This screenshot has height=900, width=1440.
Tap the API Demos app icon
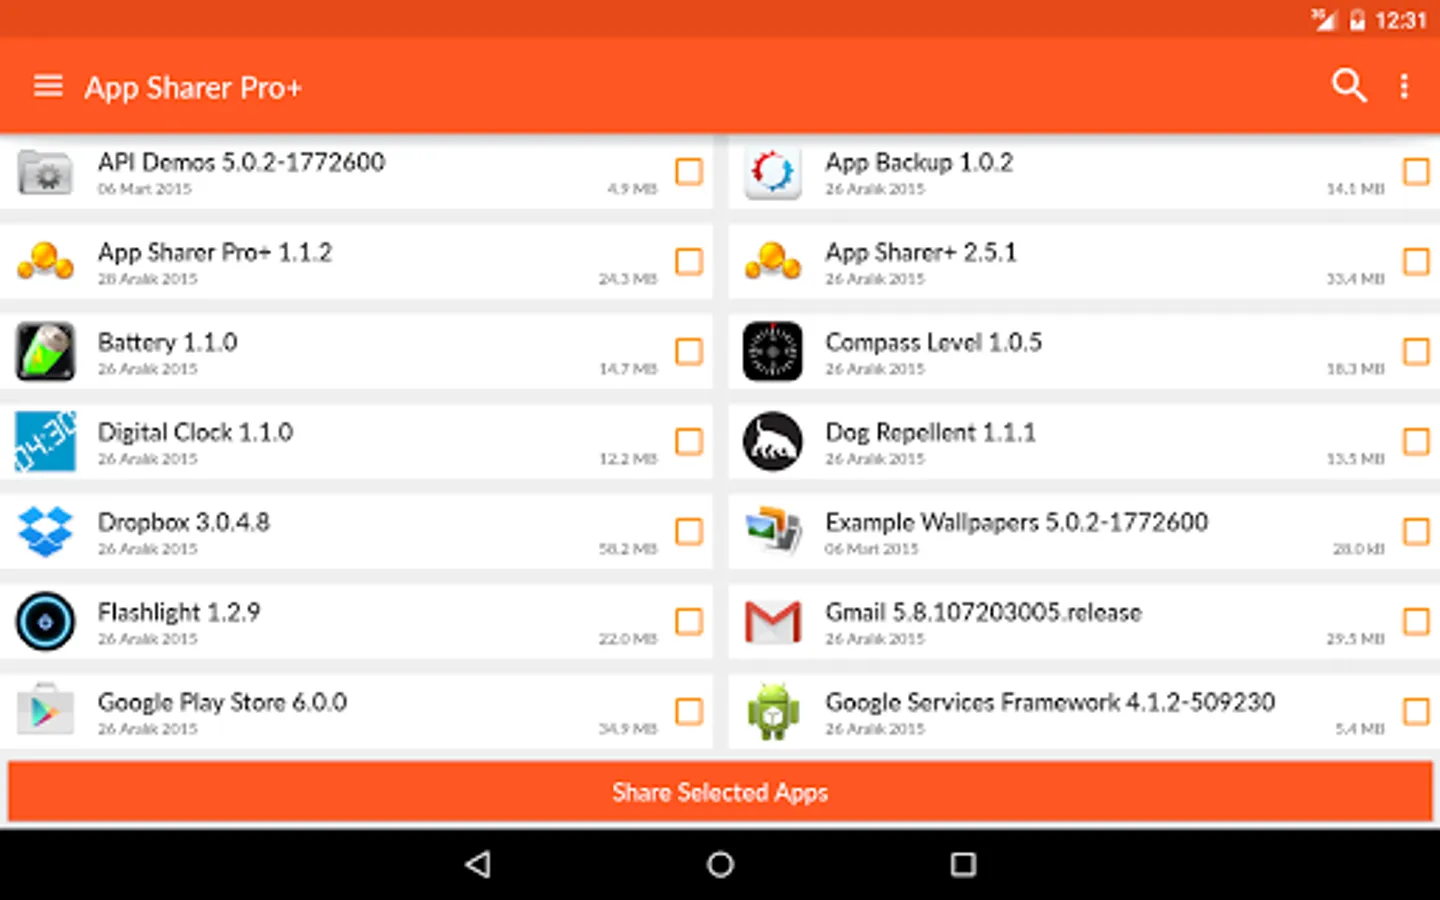point(45,172)
